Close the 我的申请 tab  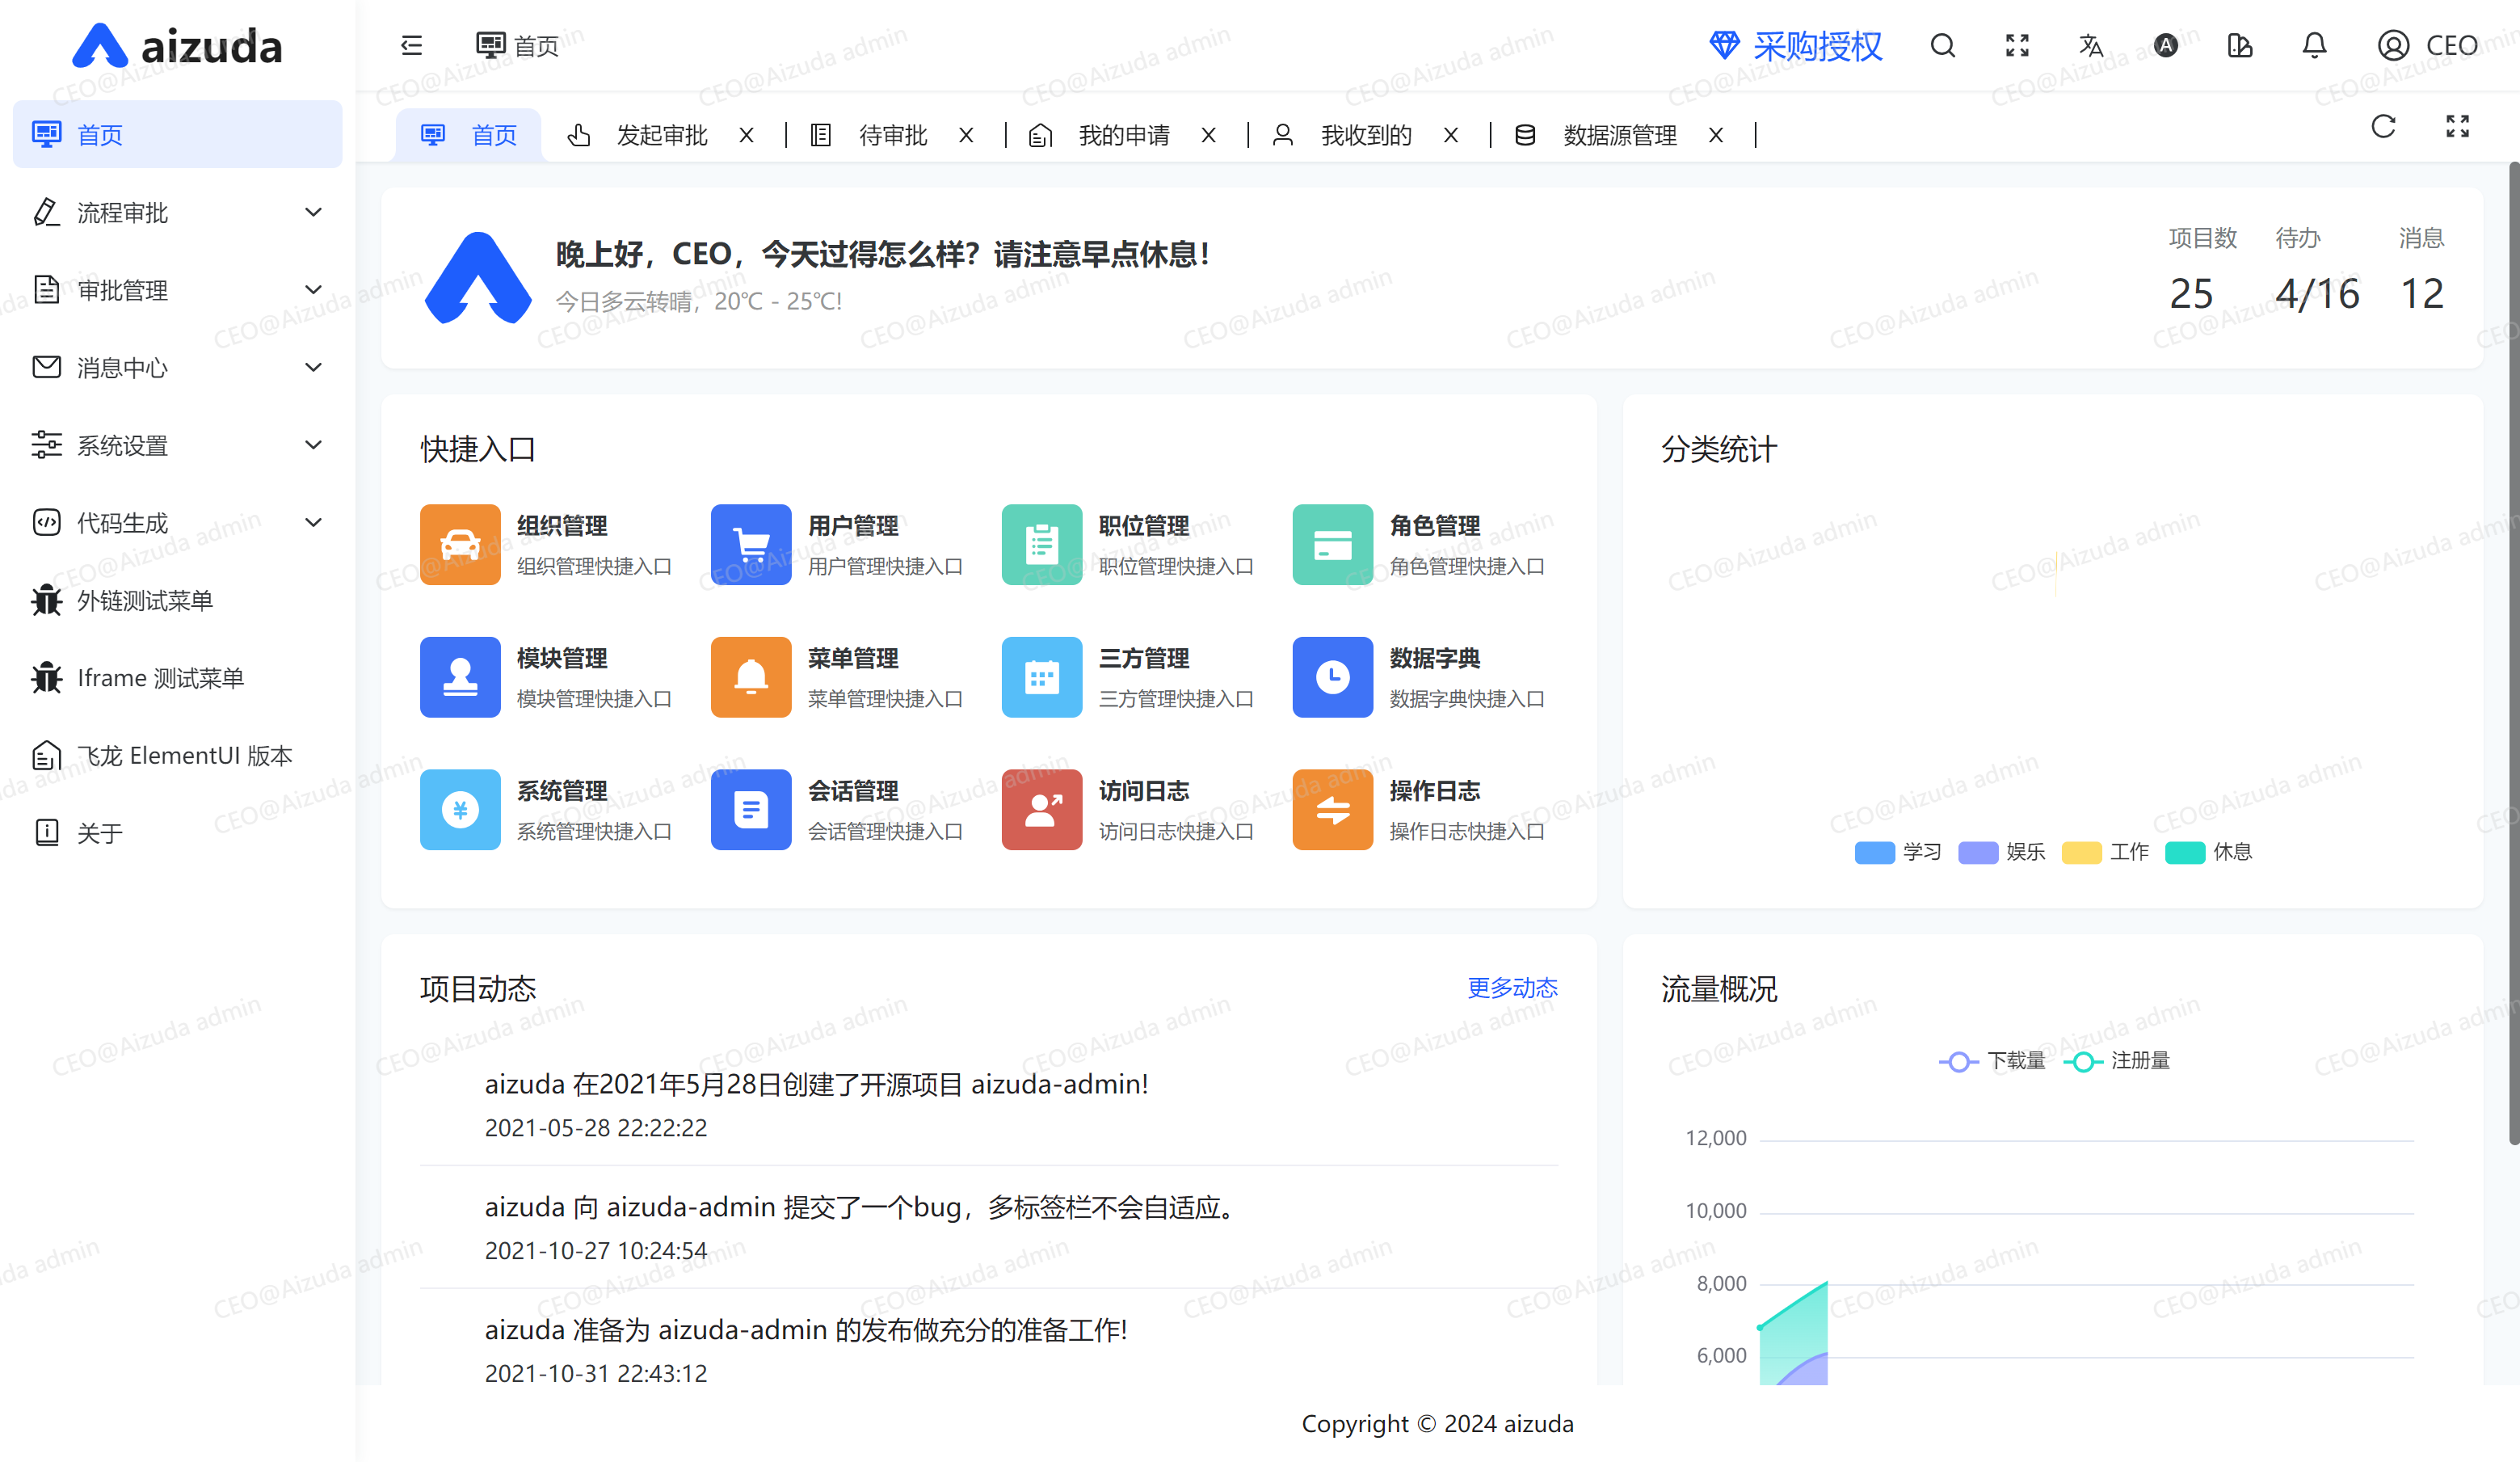click(x=1208, y=135)
